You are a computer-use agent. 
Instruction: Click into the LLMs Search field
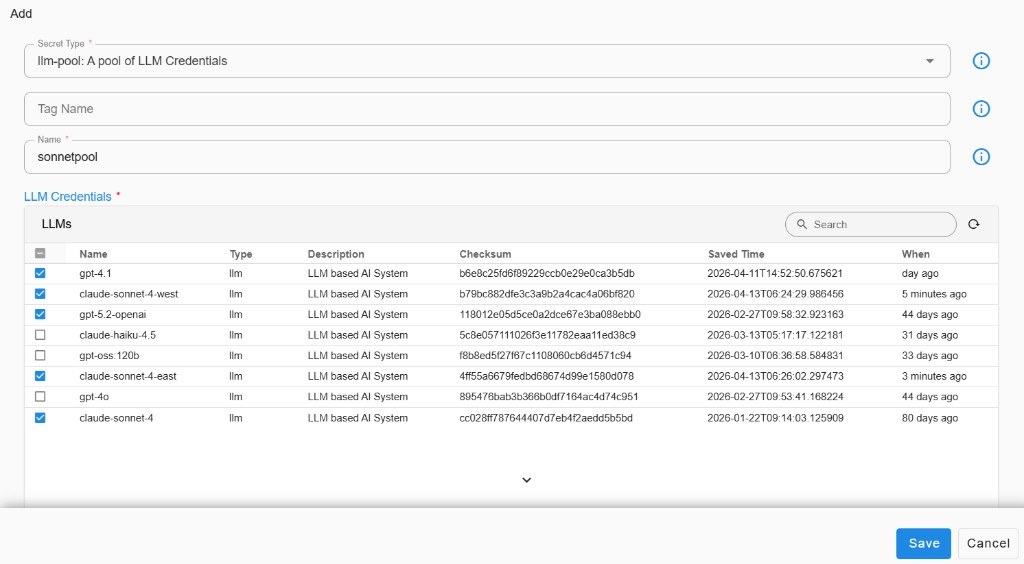pyautogui.click(x=871, y=224)
